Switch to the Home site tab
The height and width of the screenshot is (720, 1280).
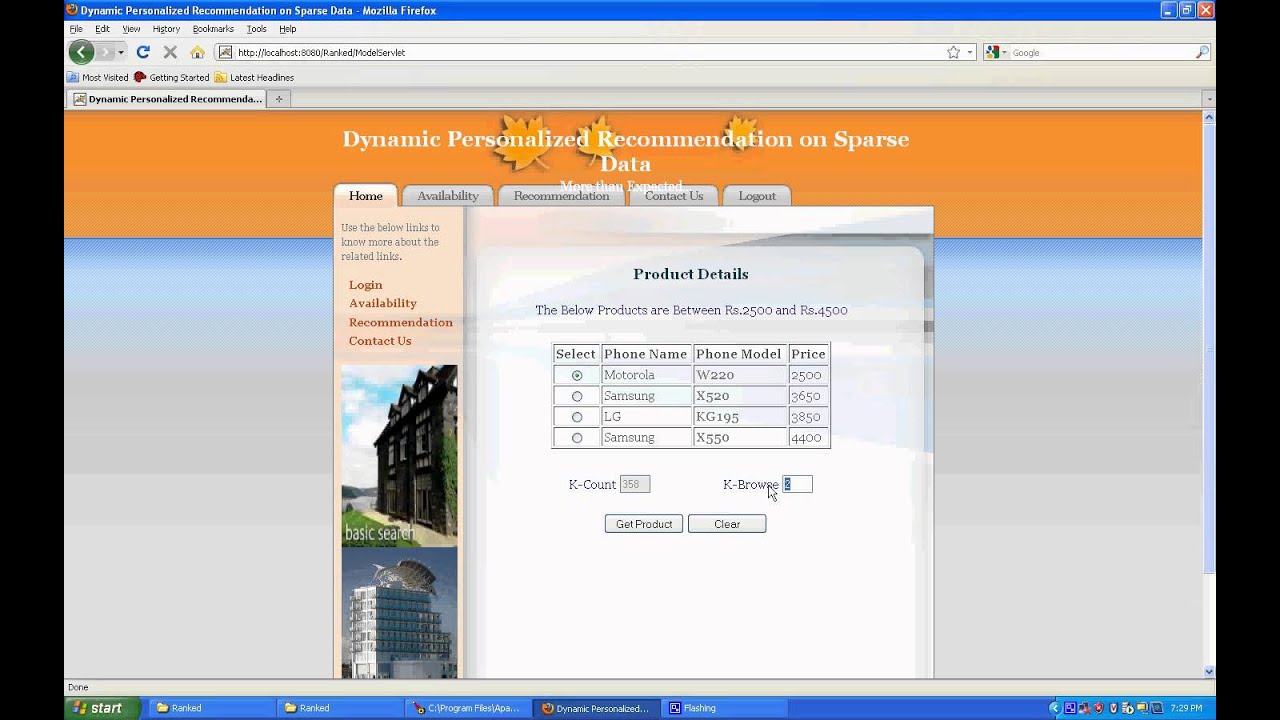(366, 196)
